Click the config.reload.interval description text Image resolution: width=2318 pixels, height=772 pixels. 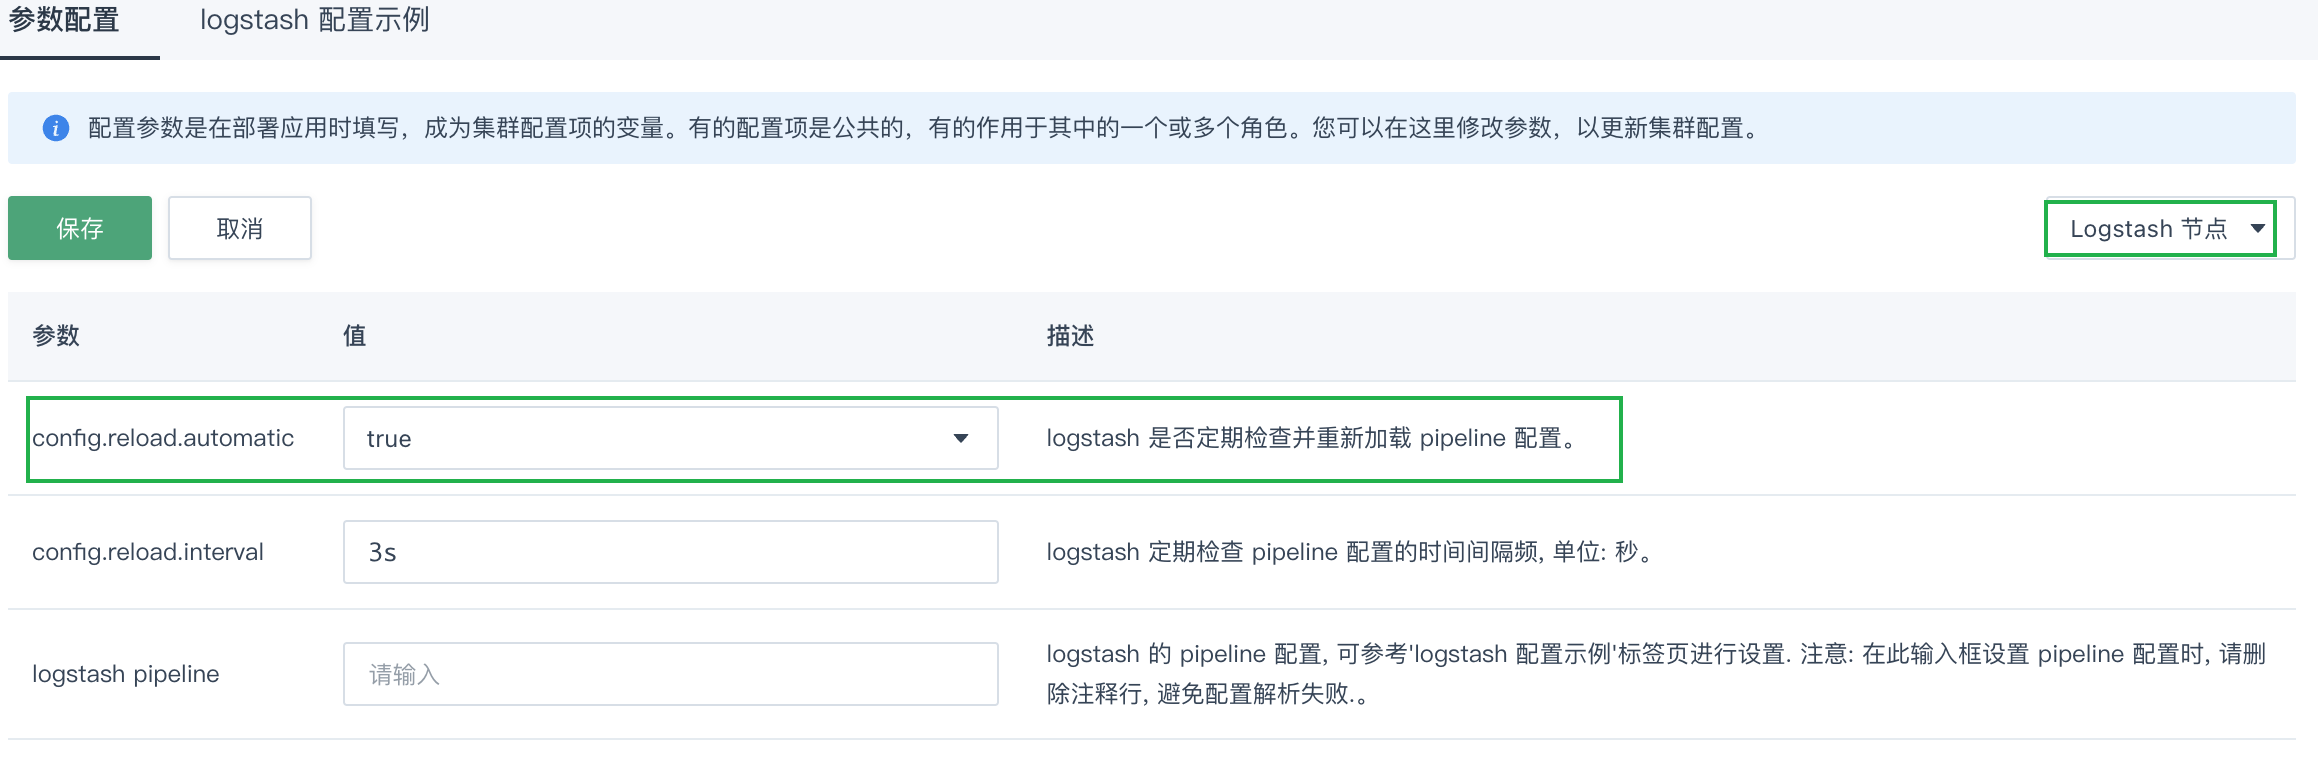coord(1348,552)
